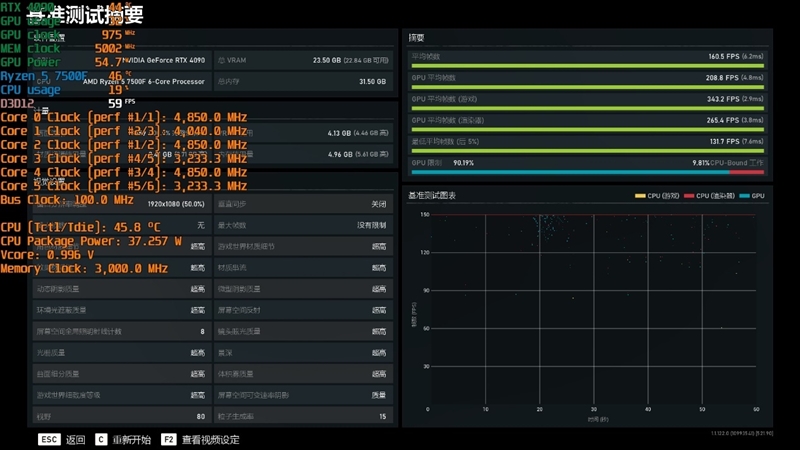Click the GPU 平均帧数 (渲染器) 265.4 FPS bar

[x=587, y=130]
